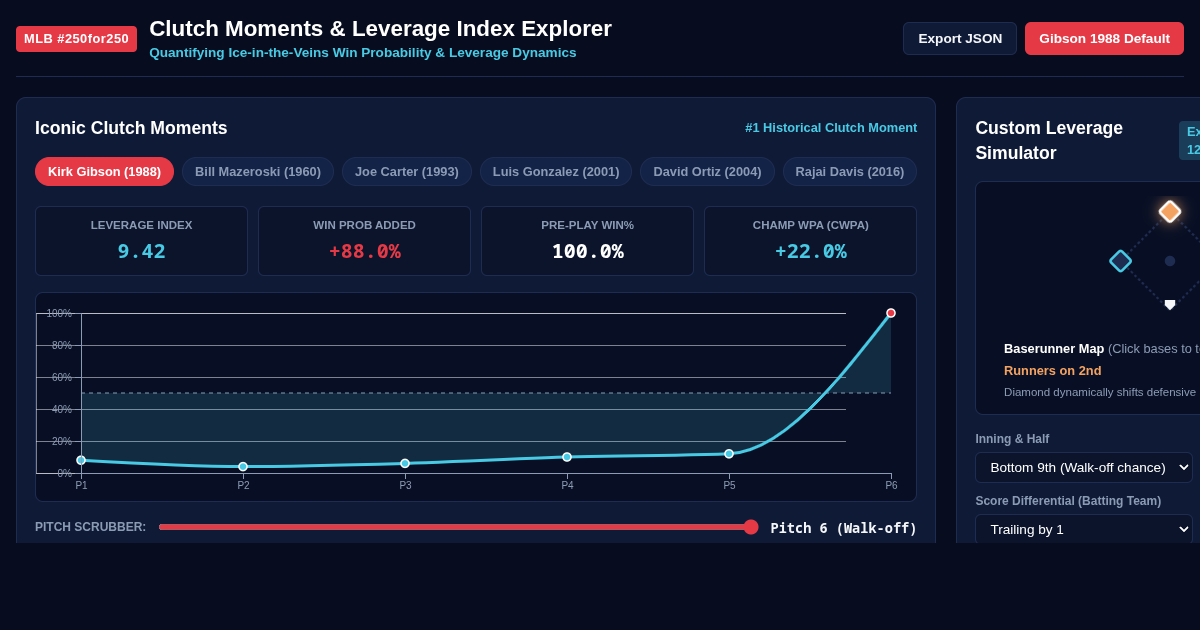Select the Kirk Gibson (1988) moment tab
The width and height of the screenshot is (1200, 630).
[x=104, y=171]
